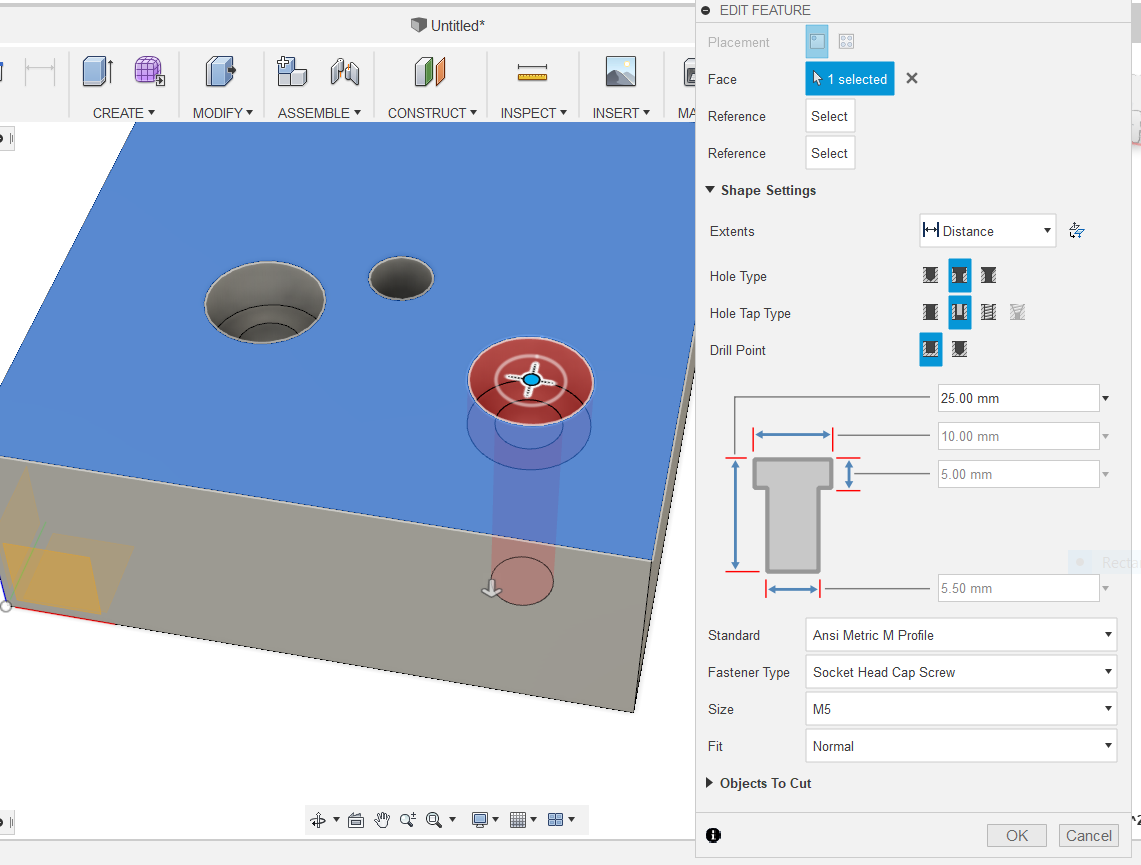Open the CREATE menu
The image size is (1141, 865).
pos(124,113)
